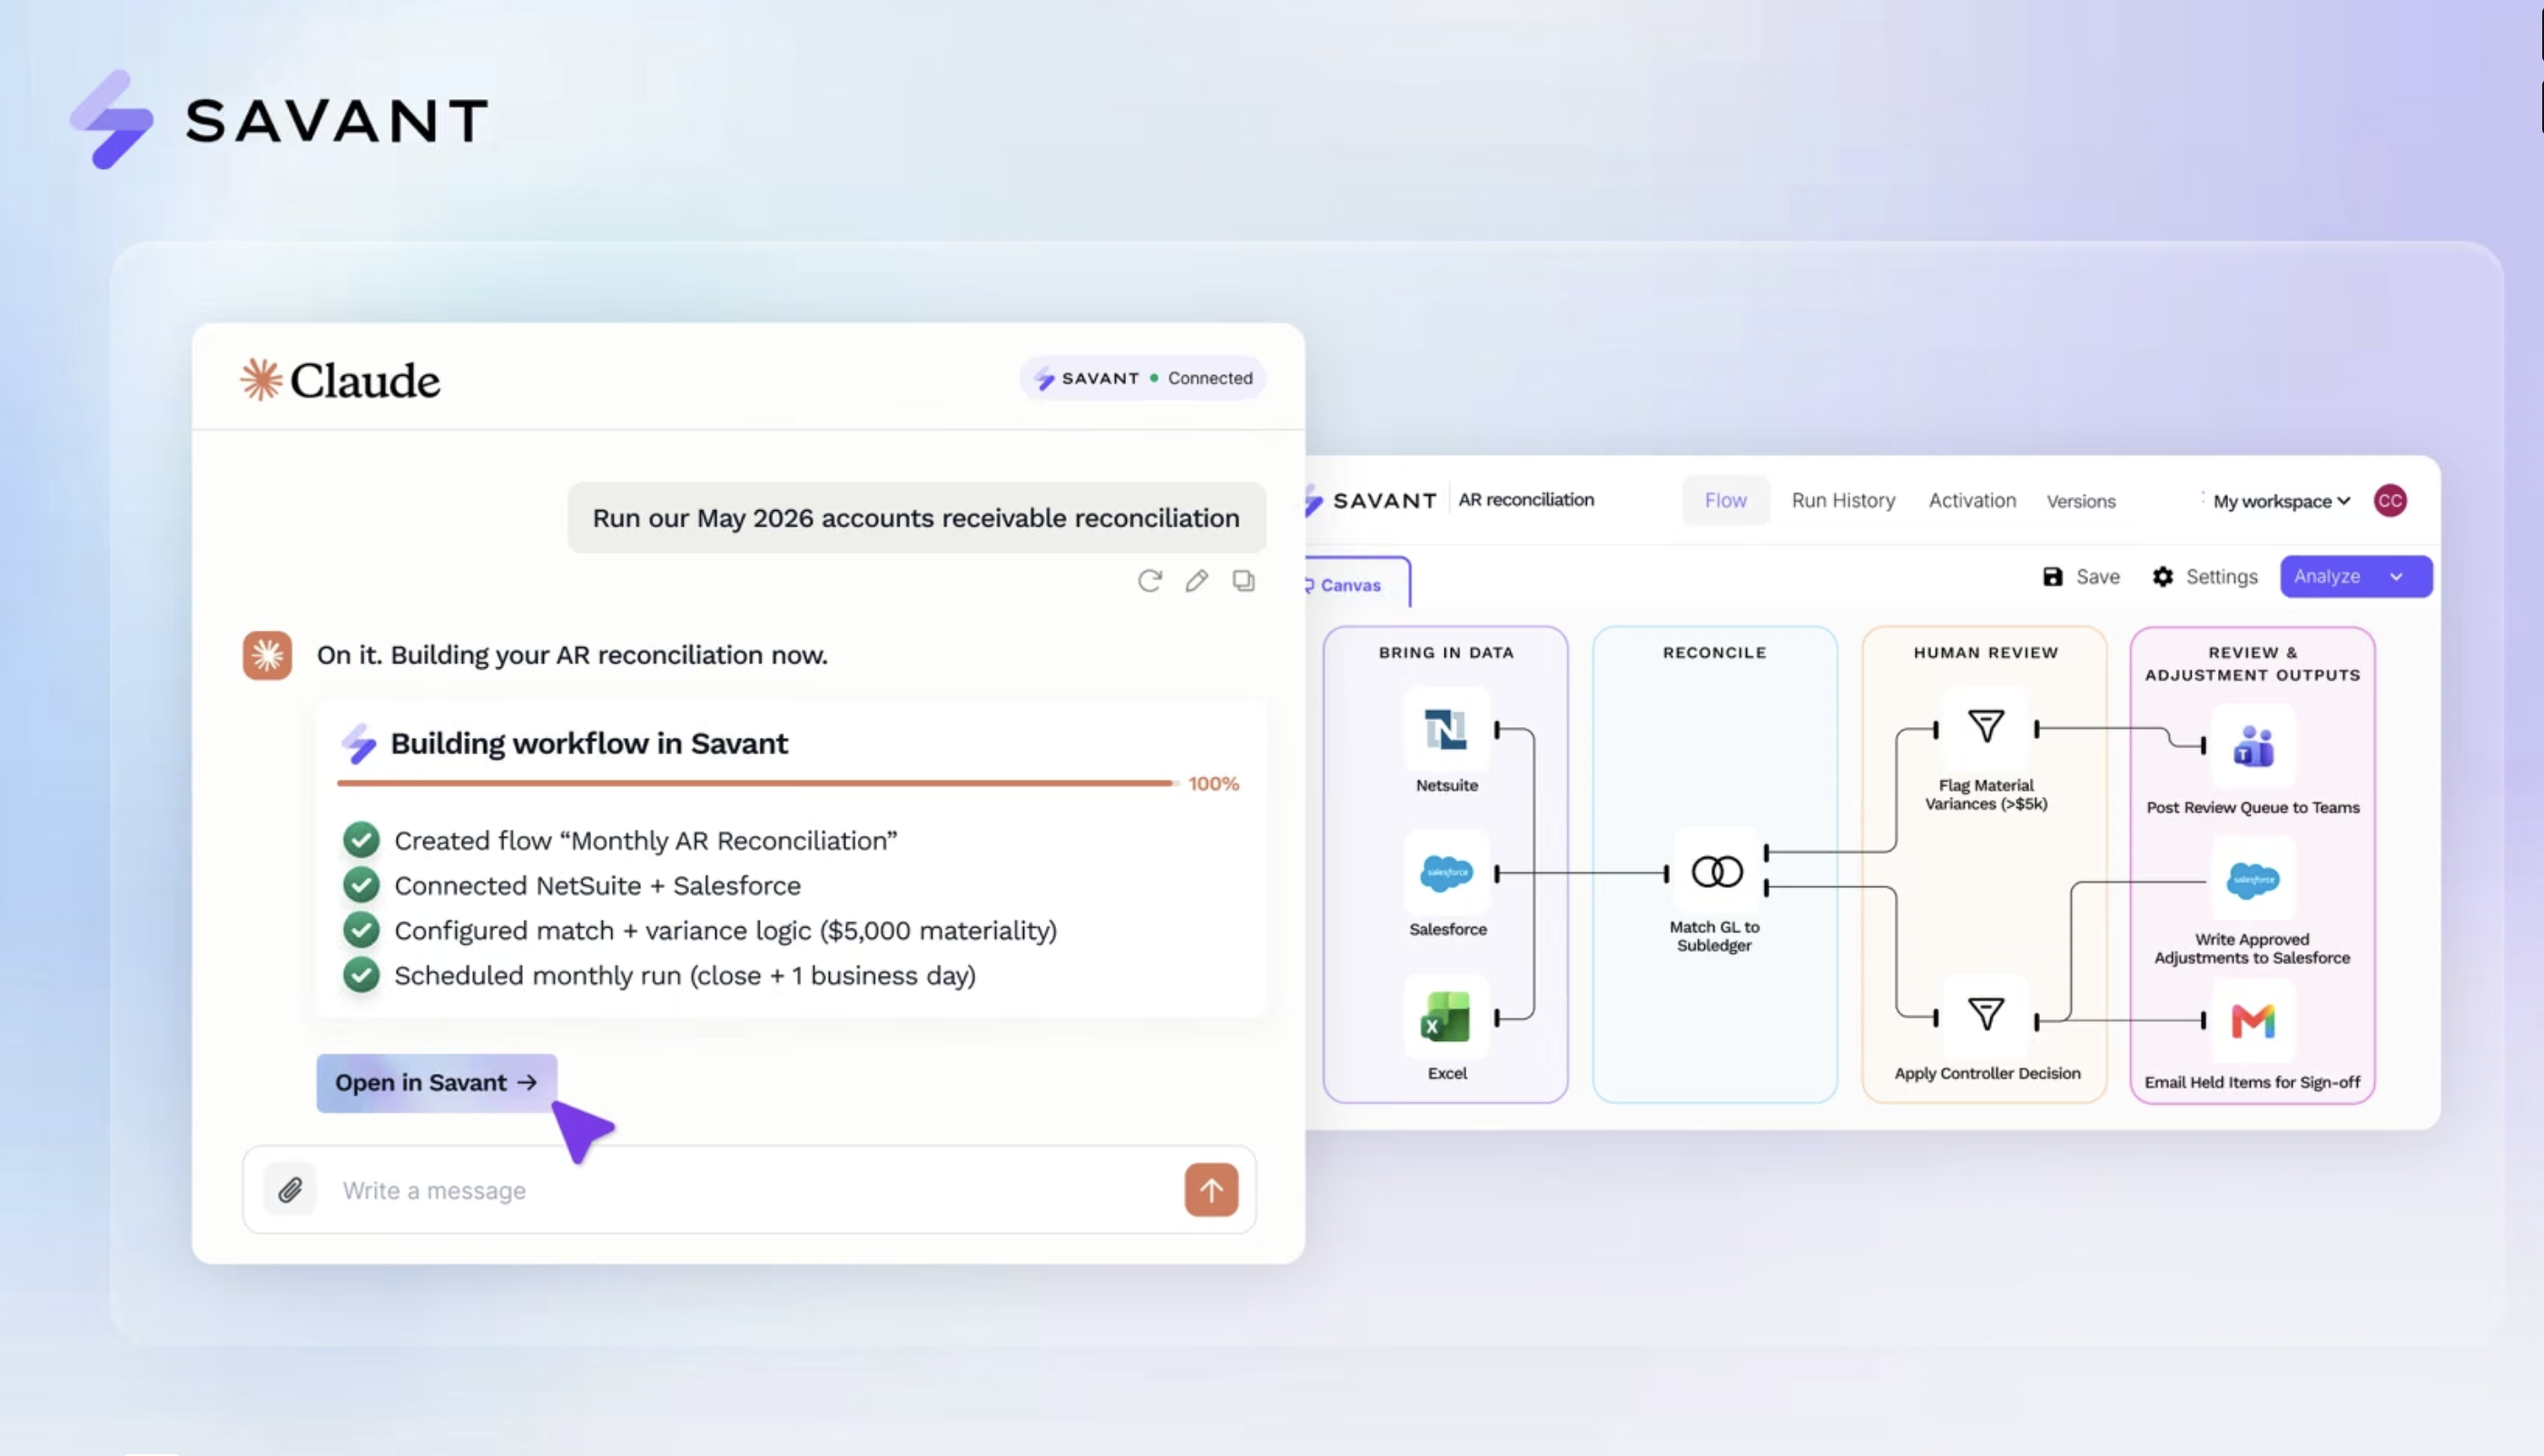This screenshot has width=2544, height=1456.
Task: Click the Analyze button
Action: [x=2327, y=576]
